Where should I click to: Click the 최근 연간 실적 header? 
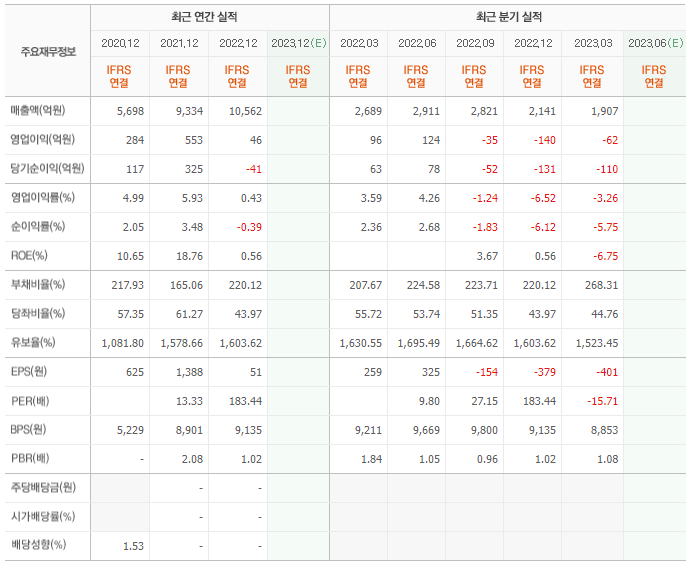(204, 17)
